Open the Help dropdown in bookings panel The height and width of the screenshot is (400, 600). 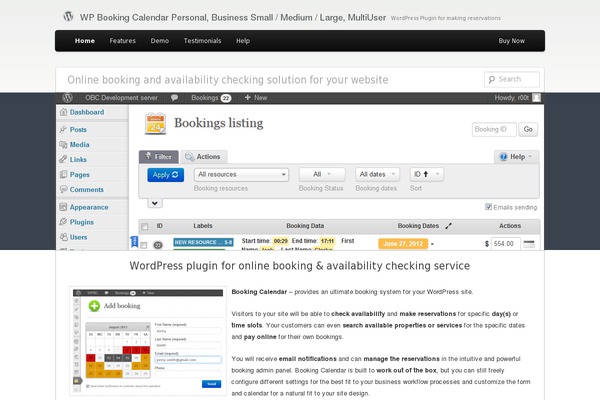click(516, 157)
